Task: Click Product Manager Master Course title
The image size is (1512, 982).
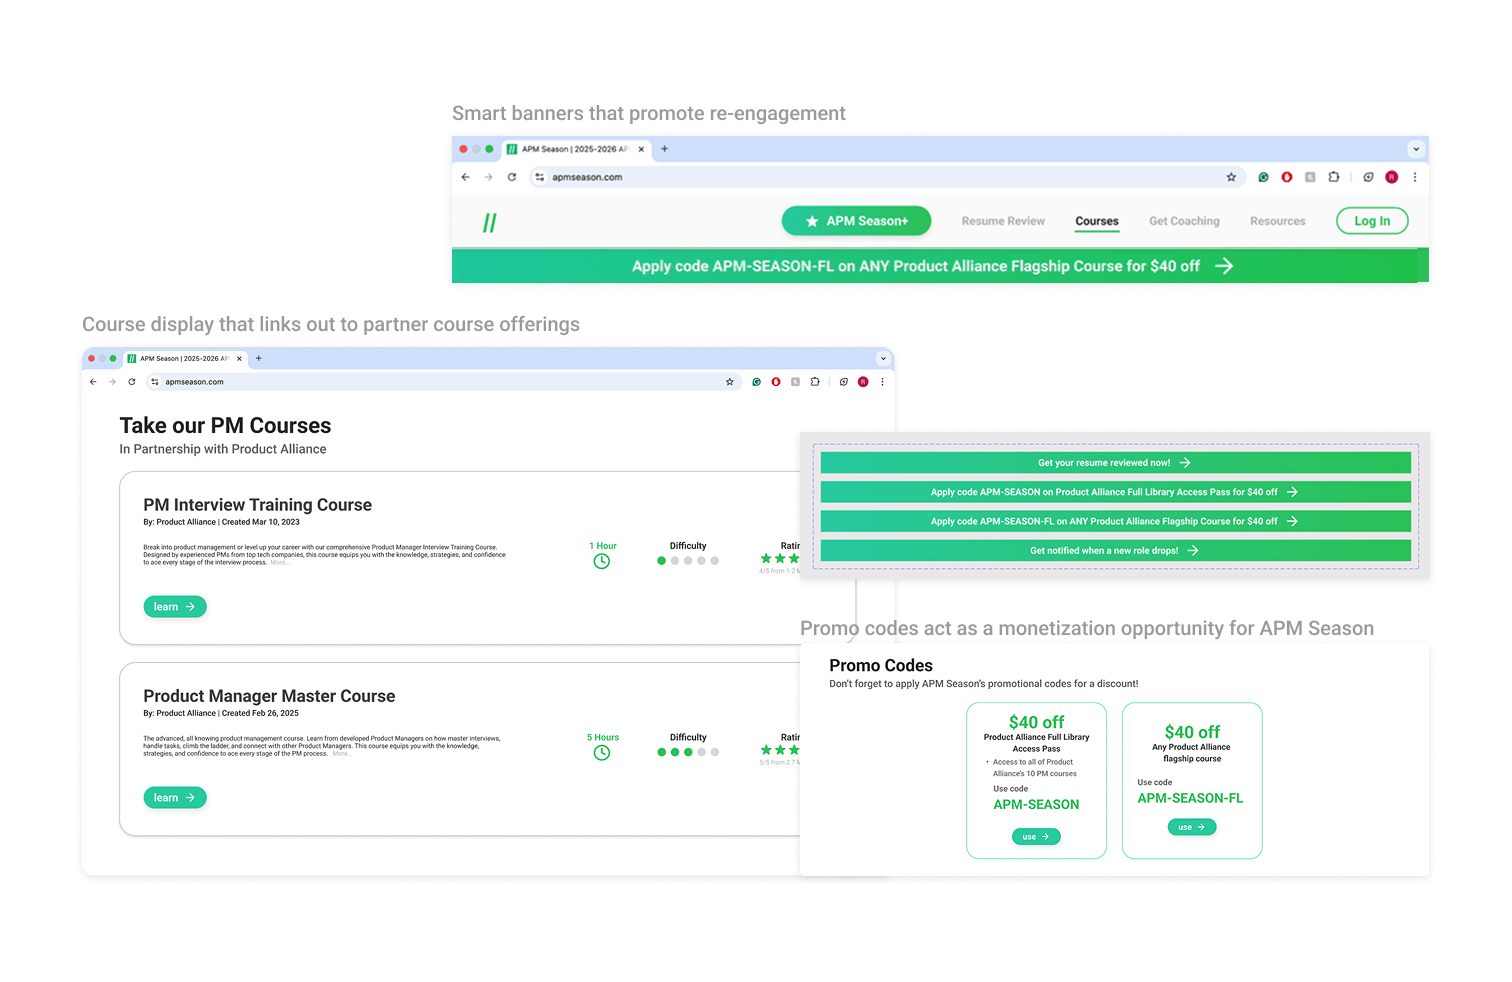Action: point(269,696)
